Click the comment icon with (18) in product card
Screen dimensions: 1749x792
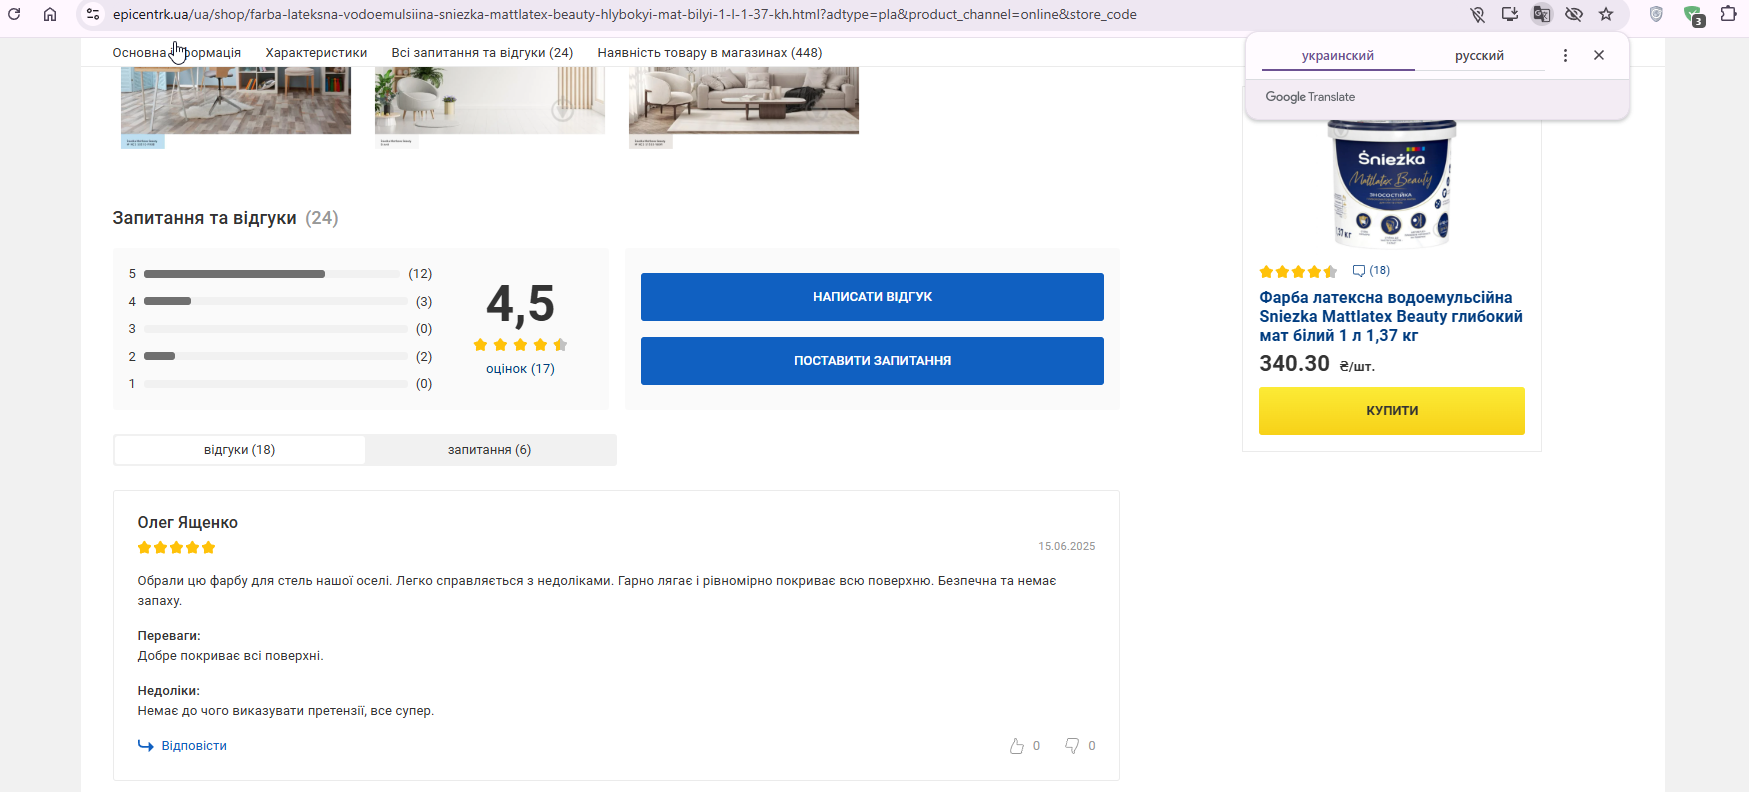click(1371, 271)
